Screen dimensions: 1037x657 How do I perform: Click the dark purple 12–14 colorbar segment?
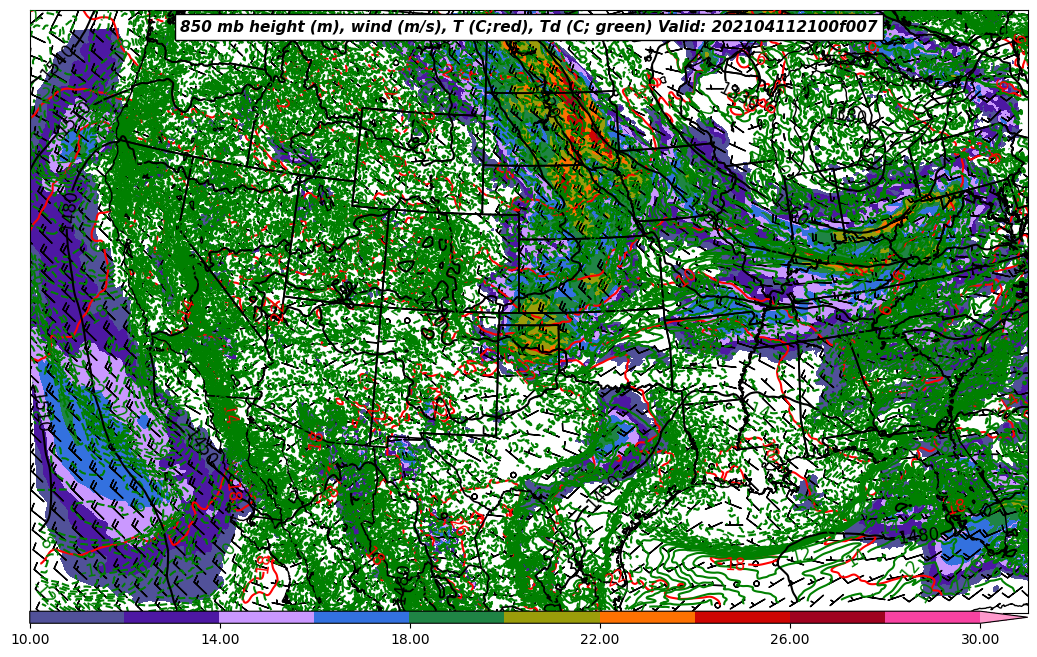[x=172, y=617]
